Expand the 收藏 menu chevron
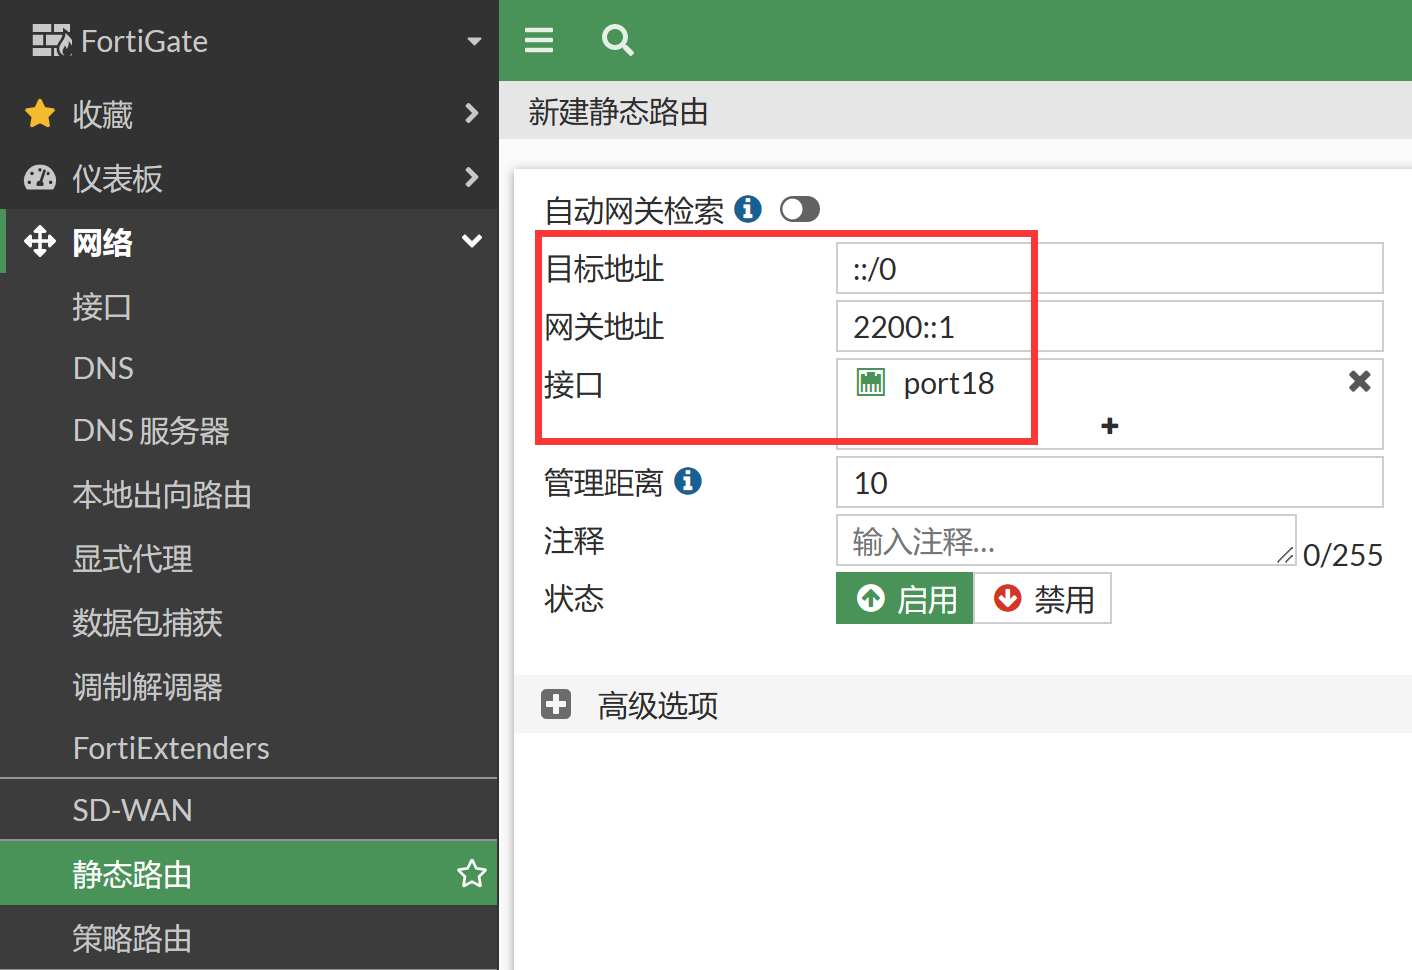The image size is (1412, 970). pos(471,114)
